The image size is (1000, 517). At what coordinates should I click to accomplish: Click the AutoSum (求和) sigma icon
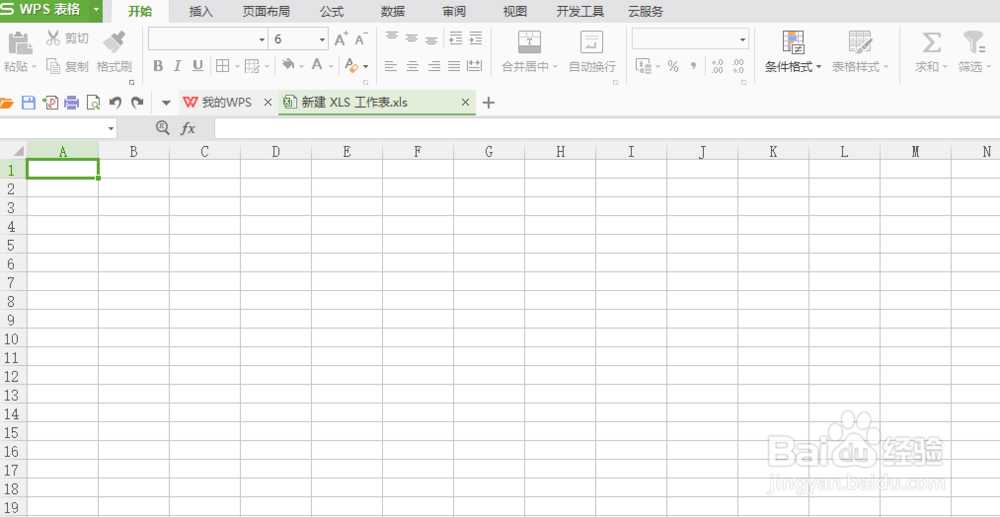(932, 43)
